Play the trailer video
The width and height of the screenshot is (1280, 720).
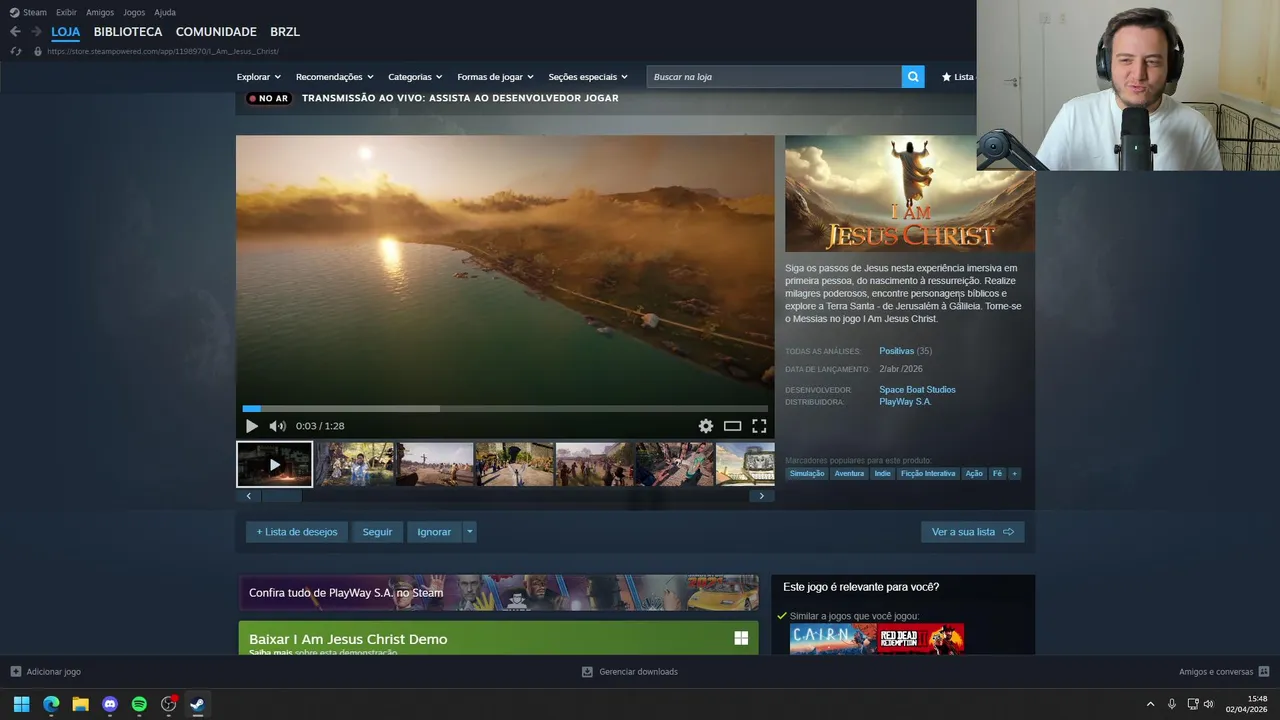point(252,426)
